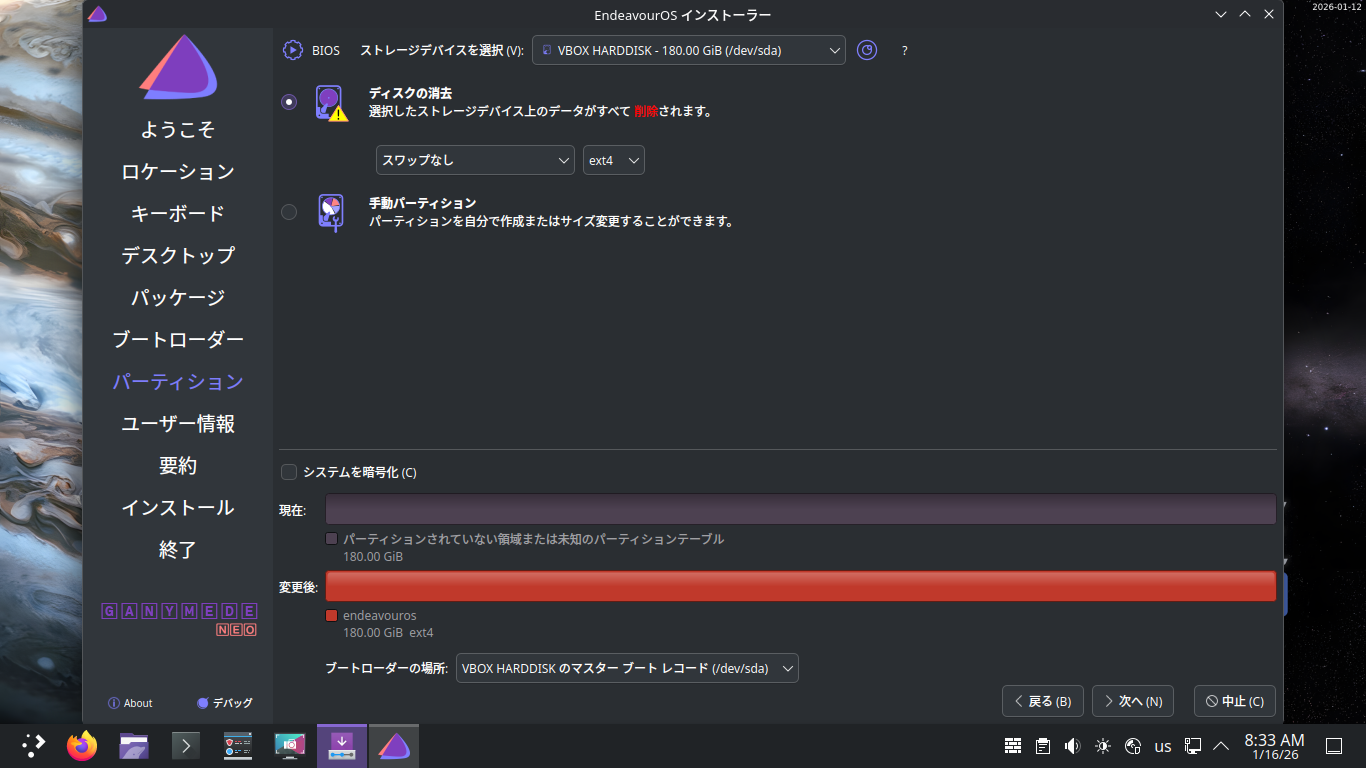The height and width of the screenshot is (768, 1366).
Task: Click the キーボード step in the sidebar
Action: [x=178, y=214]
